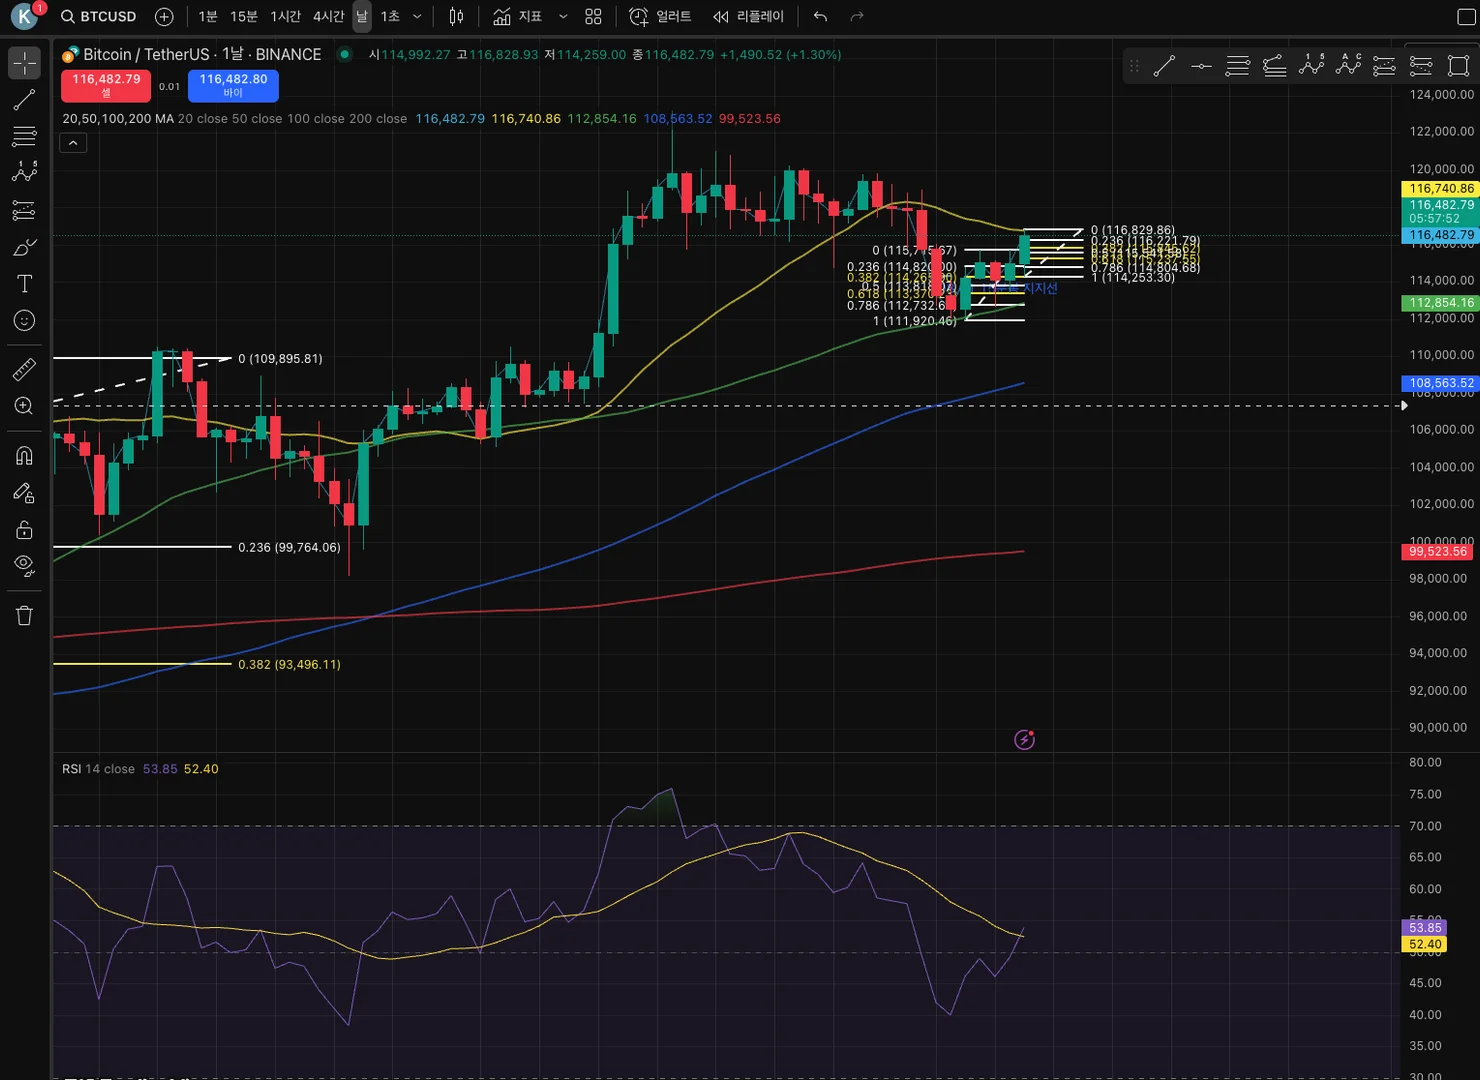
Task: Click the red sell button 116,482.79
Action: tap(106, 85)
